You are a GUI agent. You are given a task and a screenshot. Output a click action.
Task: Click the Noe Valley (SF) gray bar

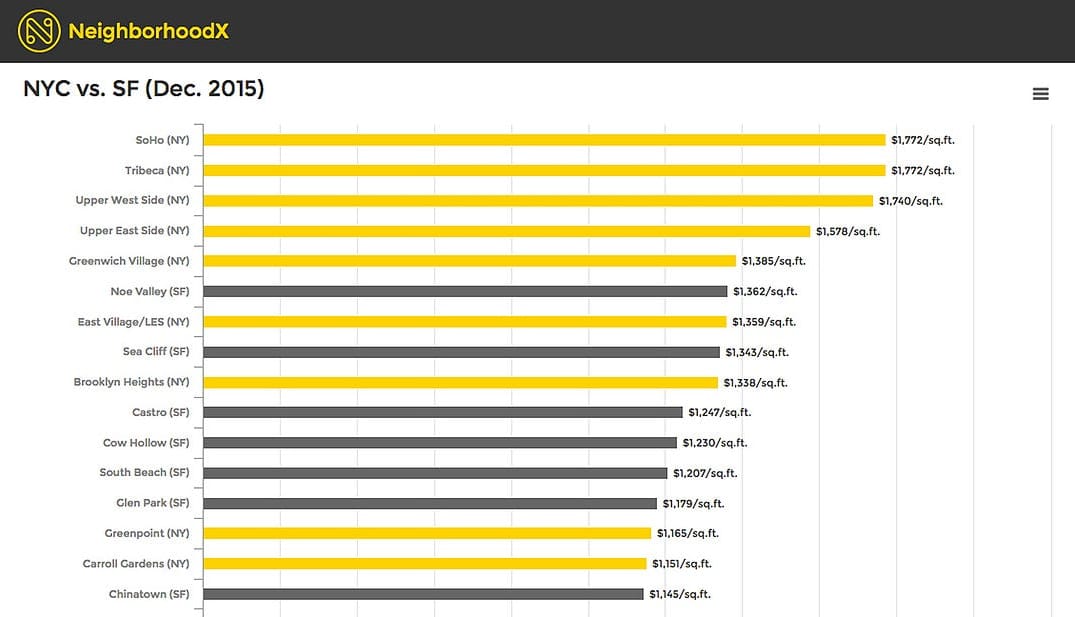[x=465, y=292]
